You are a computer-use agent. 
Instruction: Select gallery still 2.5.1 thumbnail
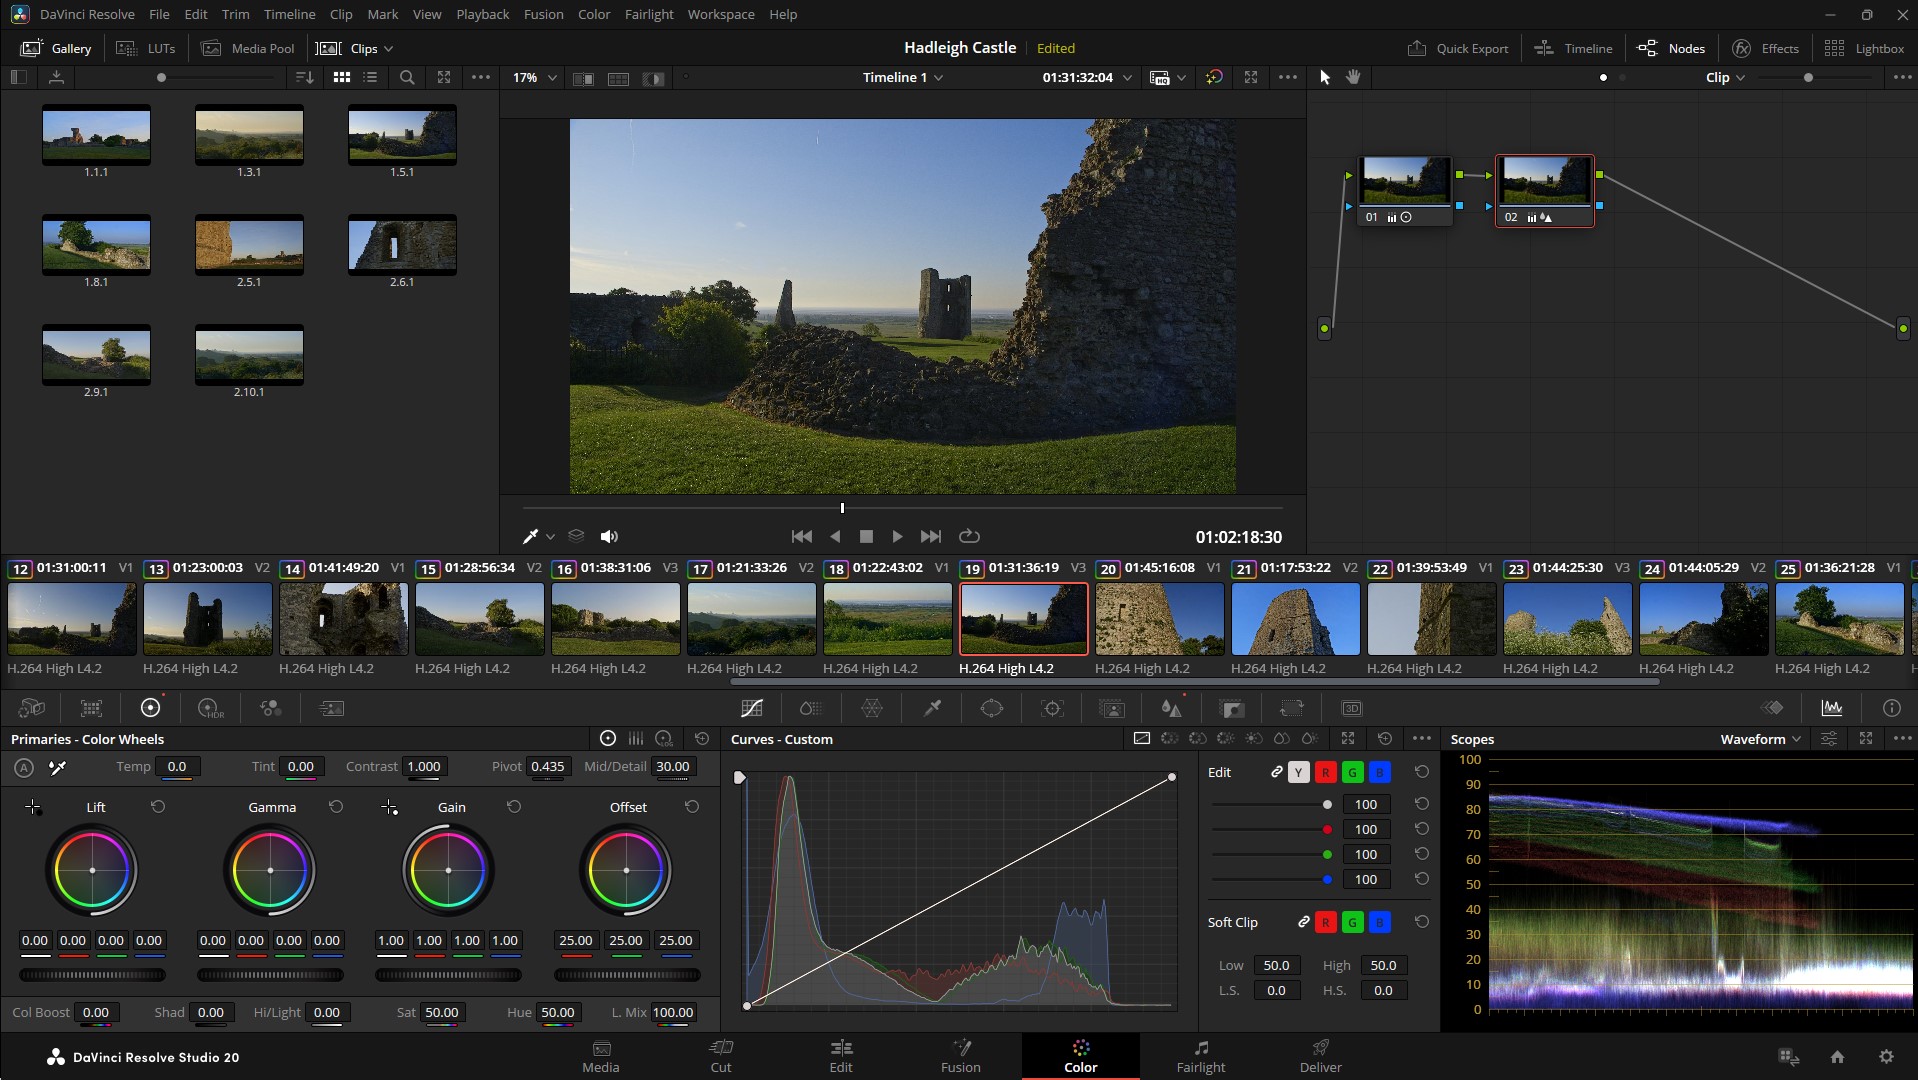pyautogui.click(x=249, y=245)
